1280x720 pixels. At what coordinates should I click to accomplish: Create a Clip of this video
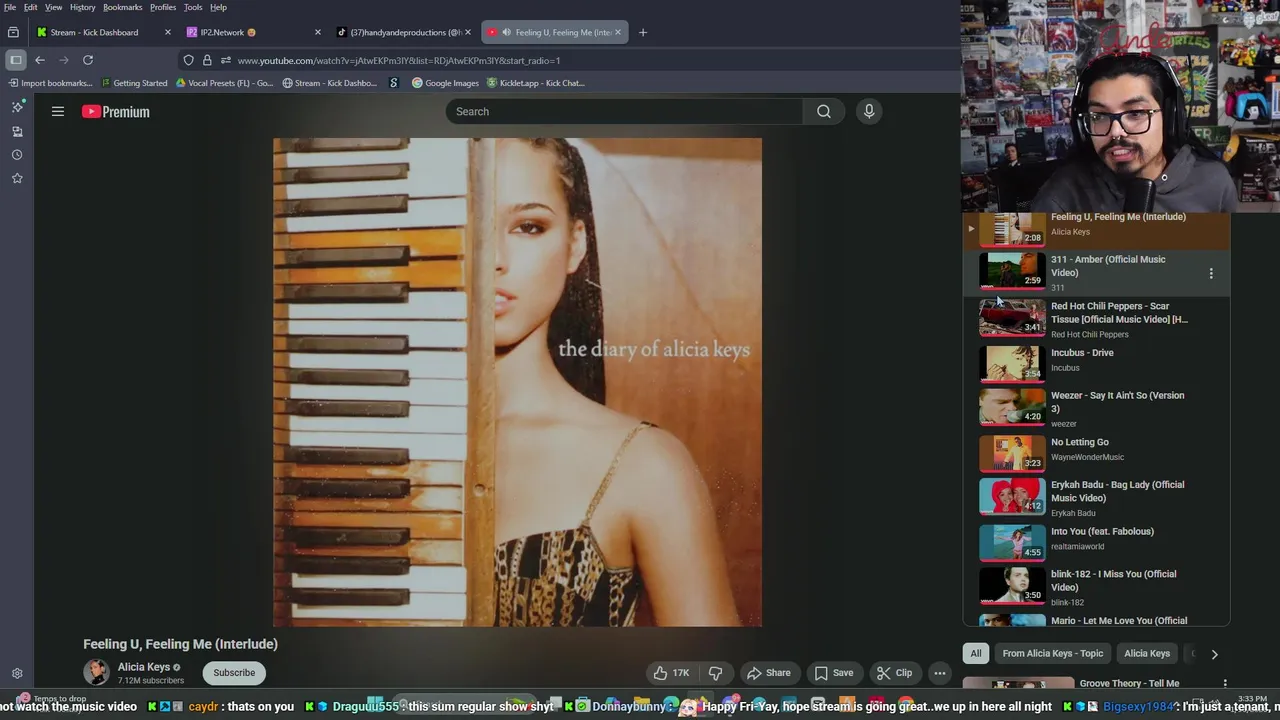(x=894, y=673)
